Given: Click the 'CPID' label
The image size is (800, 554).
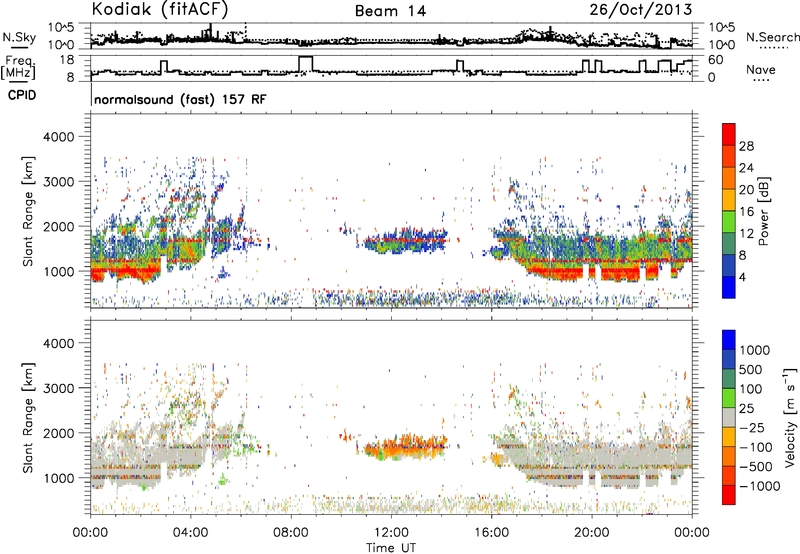Looking at the screenshot, I should (x=22, y=95).
